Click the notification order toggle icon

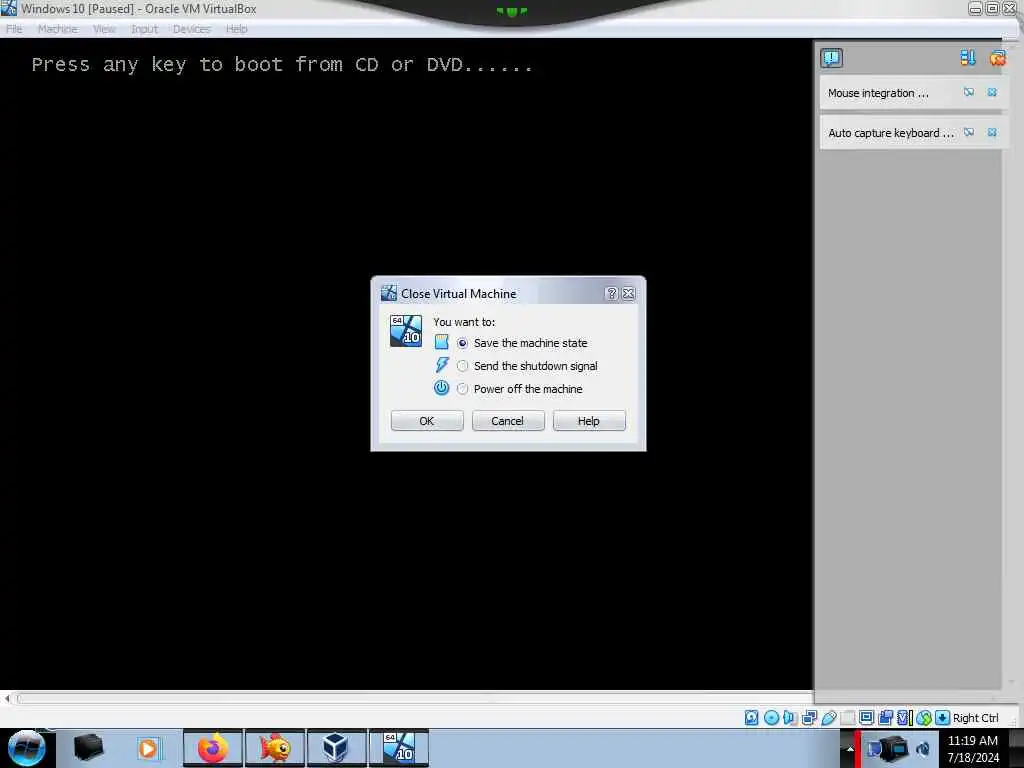(x=968, y=58)
